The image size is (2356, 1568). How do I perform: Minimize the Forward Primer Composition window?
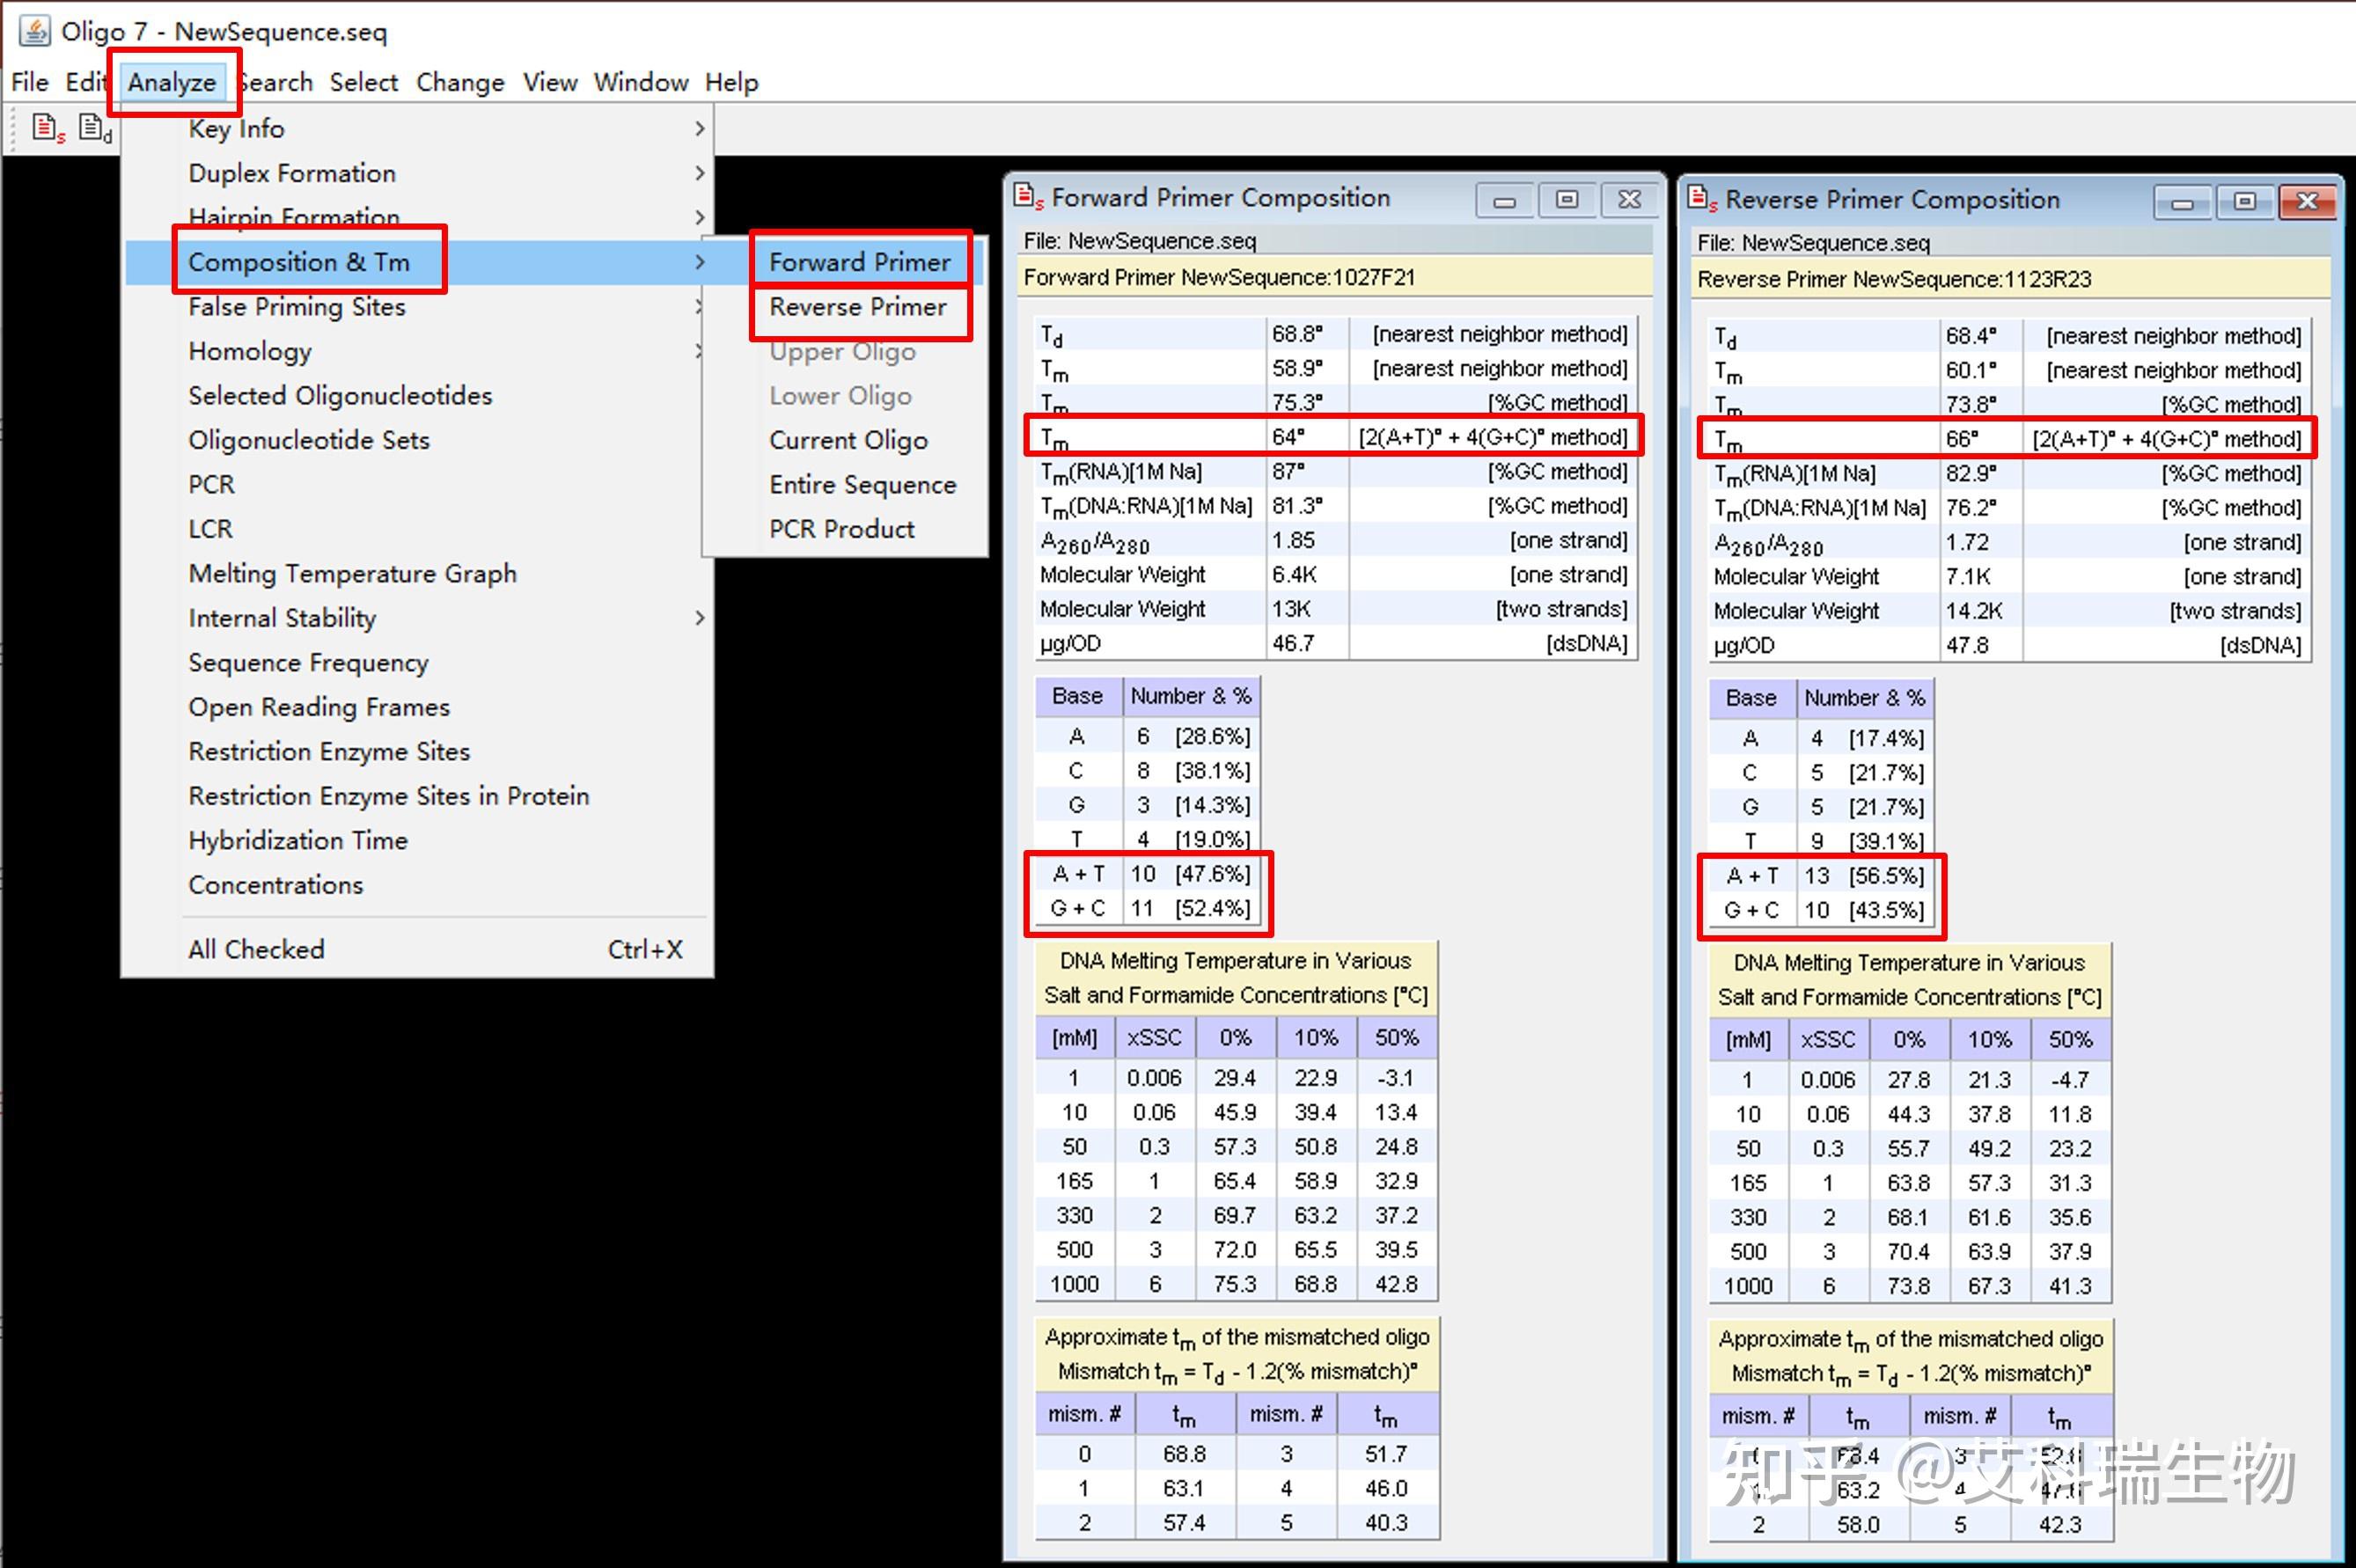click(x=1505, y=201)
